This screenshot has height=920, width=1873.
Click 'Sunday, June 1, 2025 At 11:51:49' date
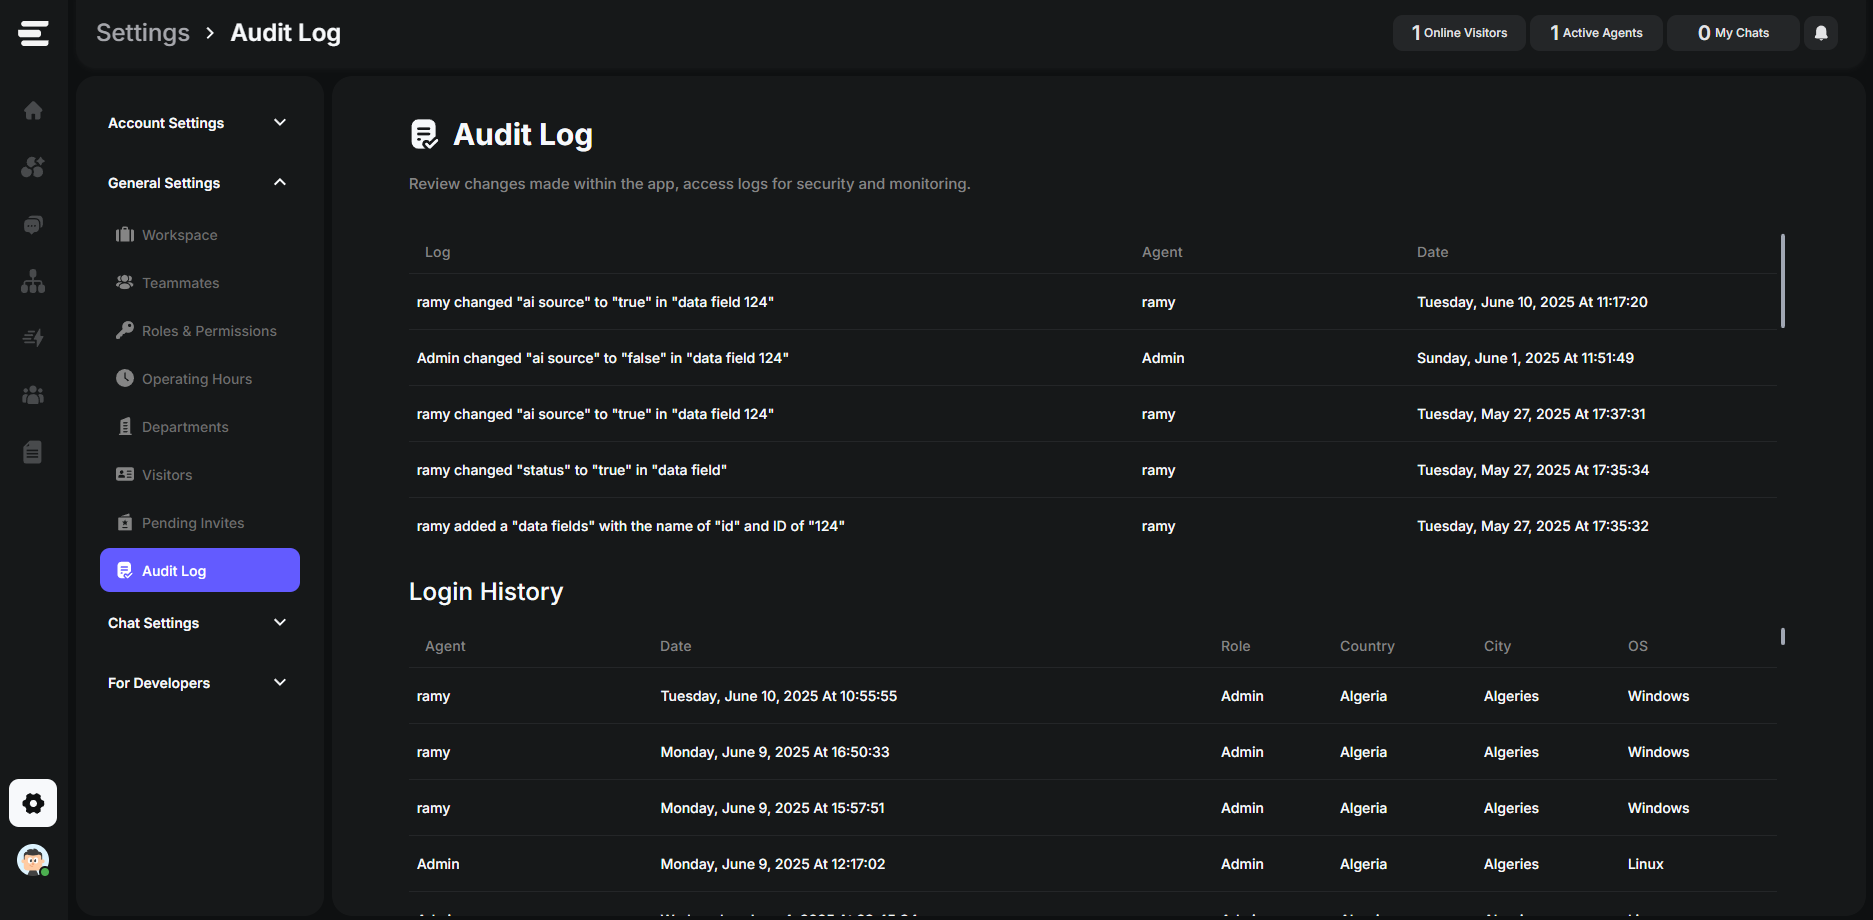click(1525, 358)
